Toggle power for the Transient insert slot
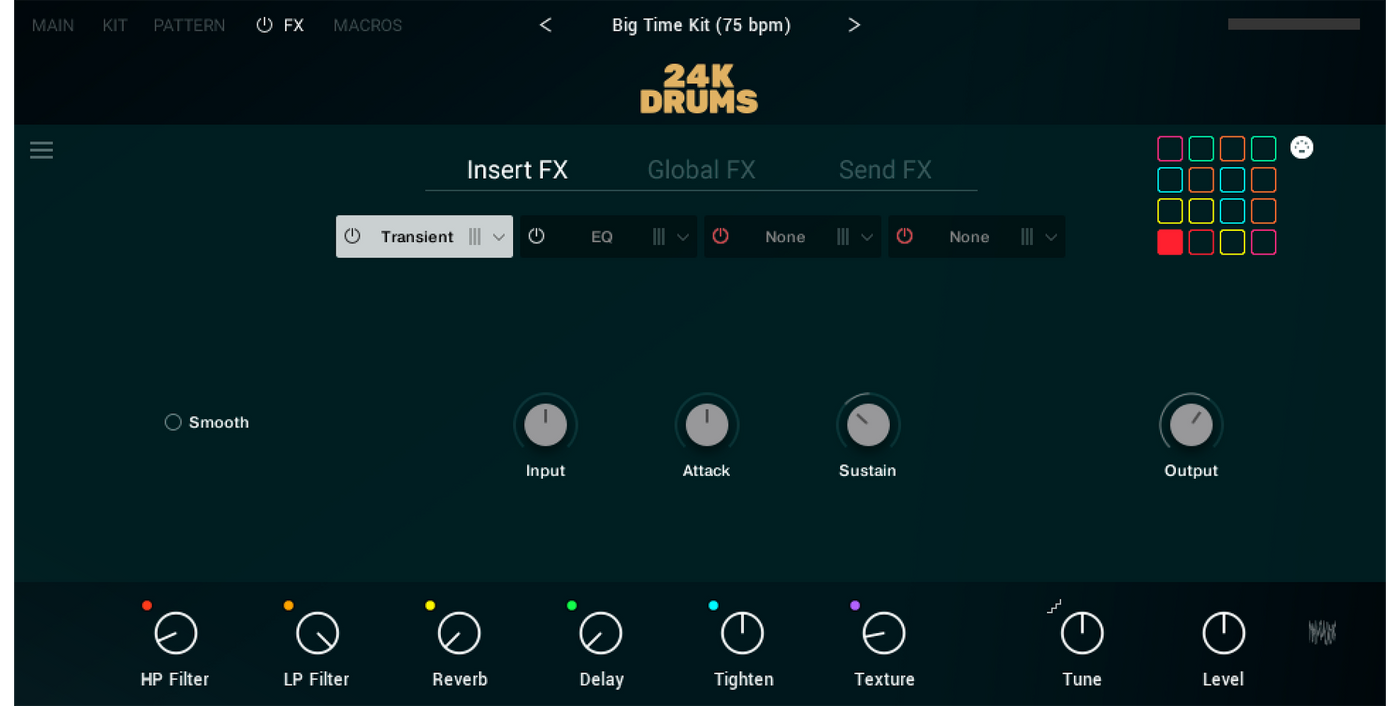The height and width of the screenshot is (706, 1400). [352, 237]
